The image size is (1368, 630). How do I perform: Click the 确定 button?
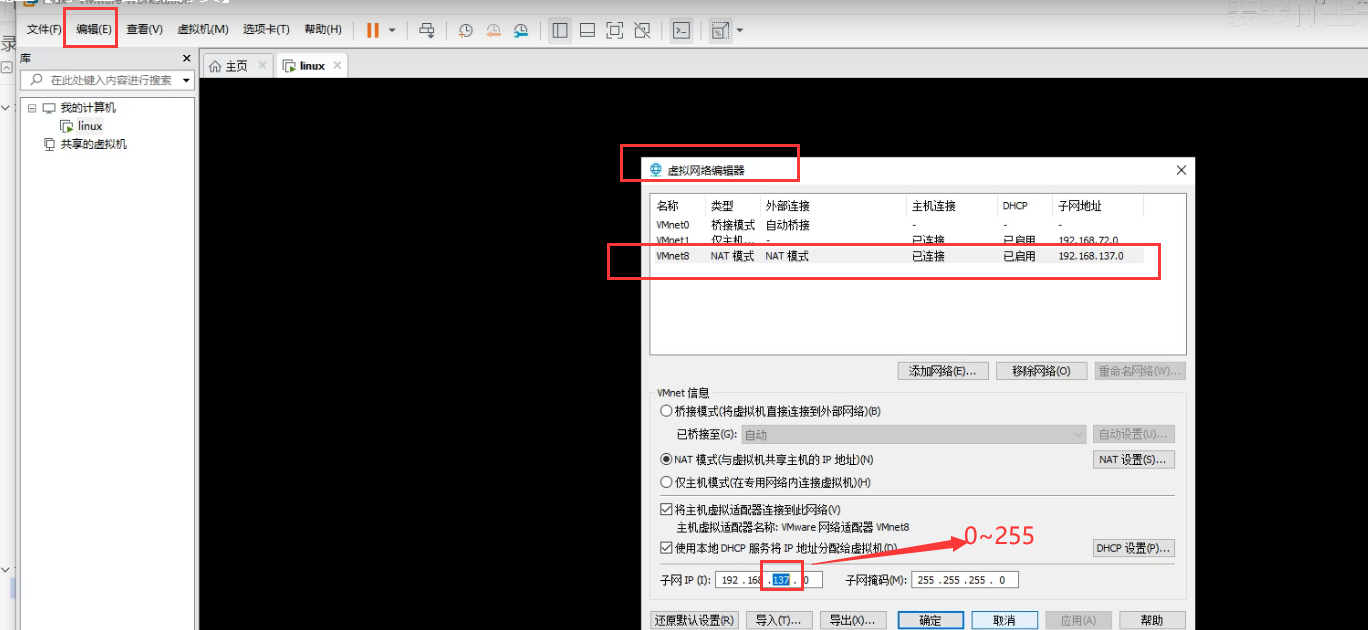[x=931, y=620]
